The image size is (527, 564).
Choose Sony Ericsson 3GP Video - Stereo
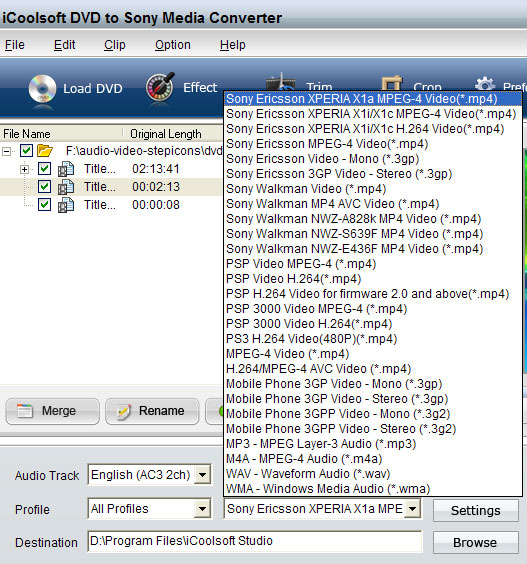point(373,174)
